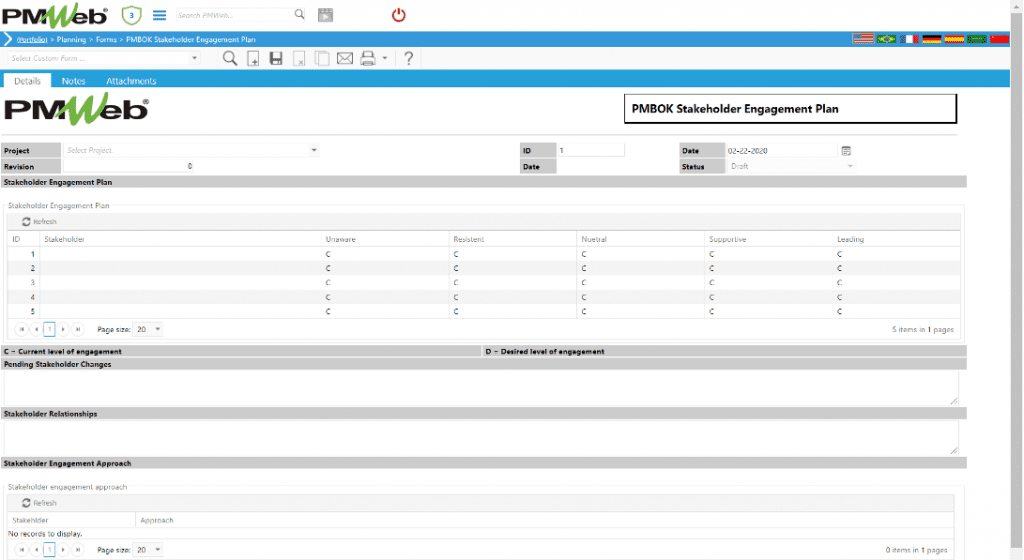Click the Revision number field
The image size is (1024, 560).
[x=129, y=166]
